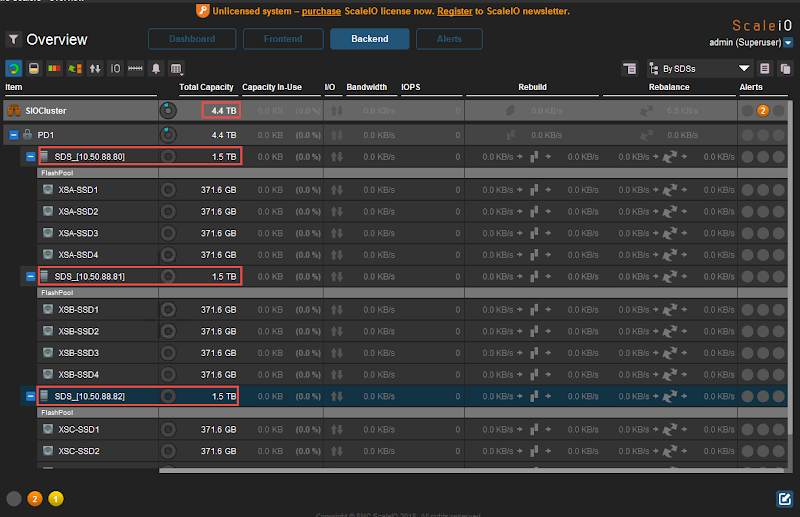Follow the Register newsletter link
This screenshot has height=517, width=800.
[x=455, y=11]
